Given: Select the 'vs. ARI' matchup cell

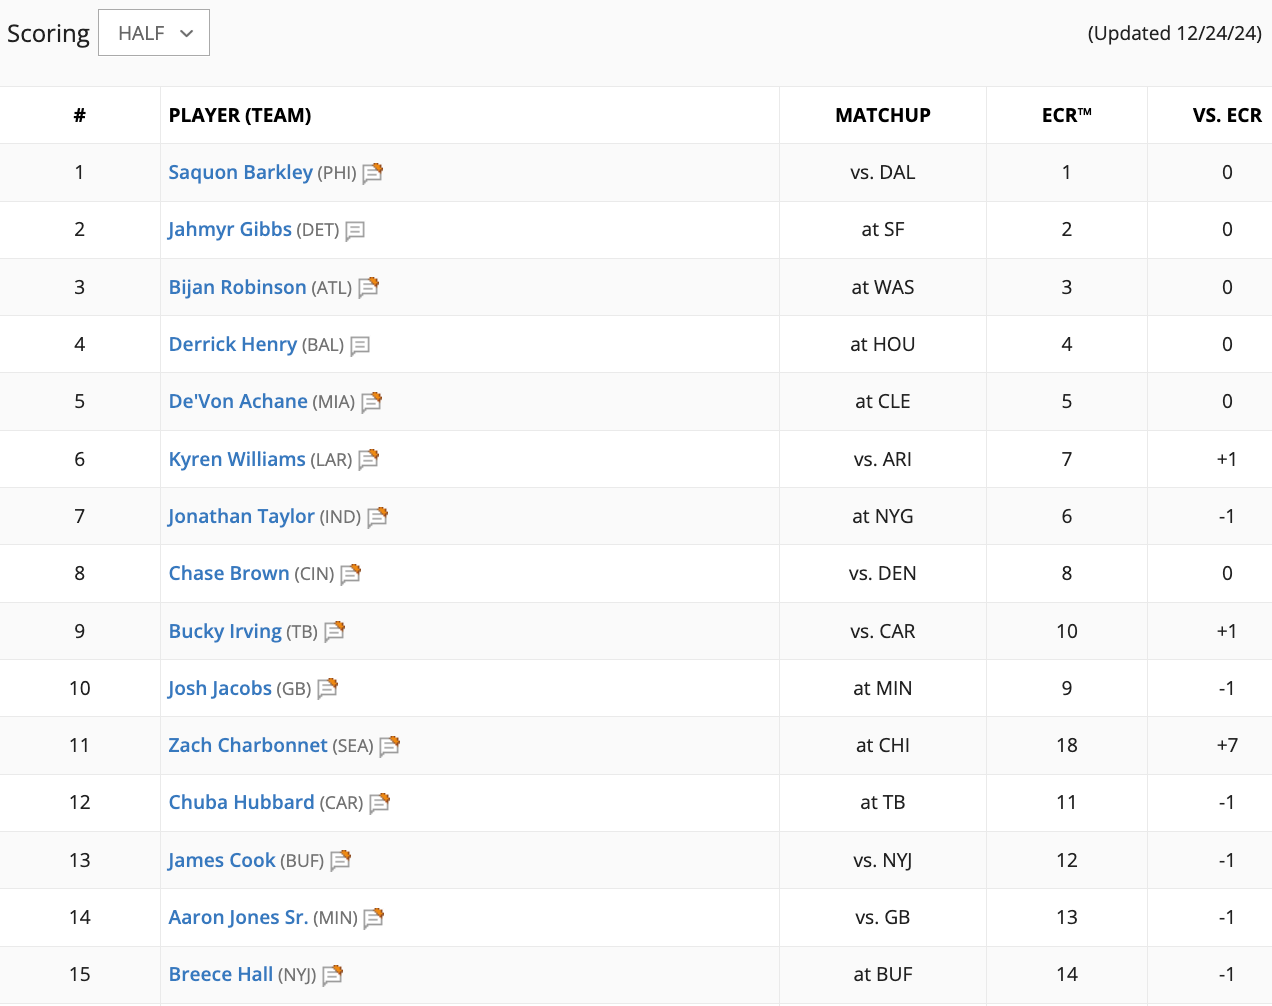Looking at the screenshot, I should pos(883,459).
